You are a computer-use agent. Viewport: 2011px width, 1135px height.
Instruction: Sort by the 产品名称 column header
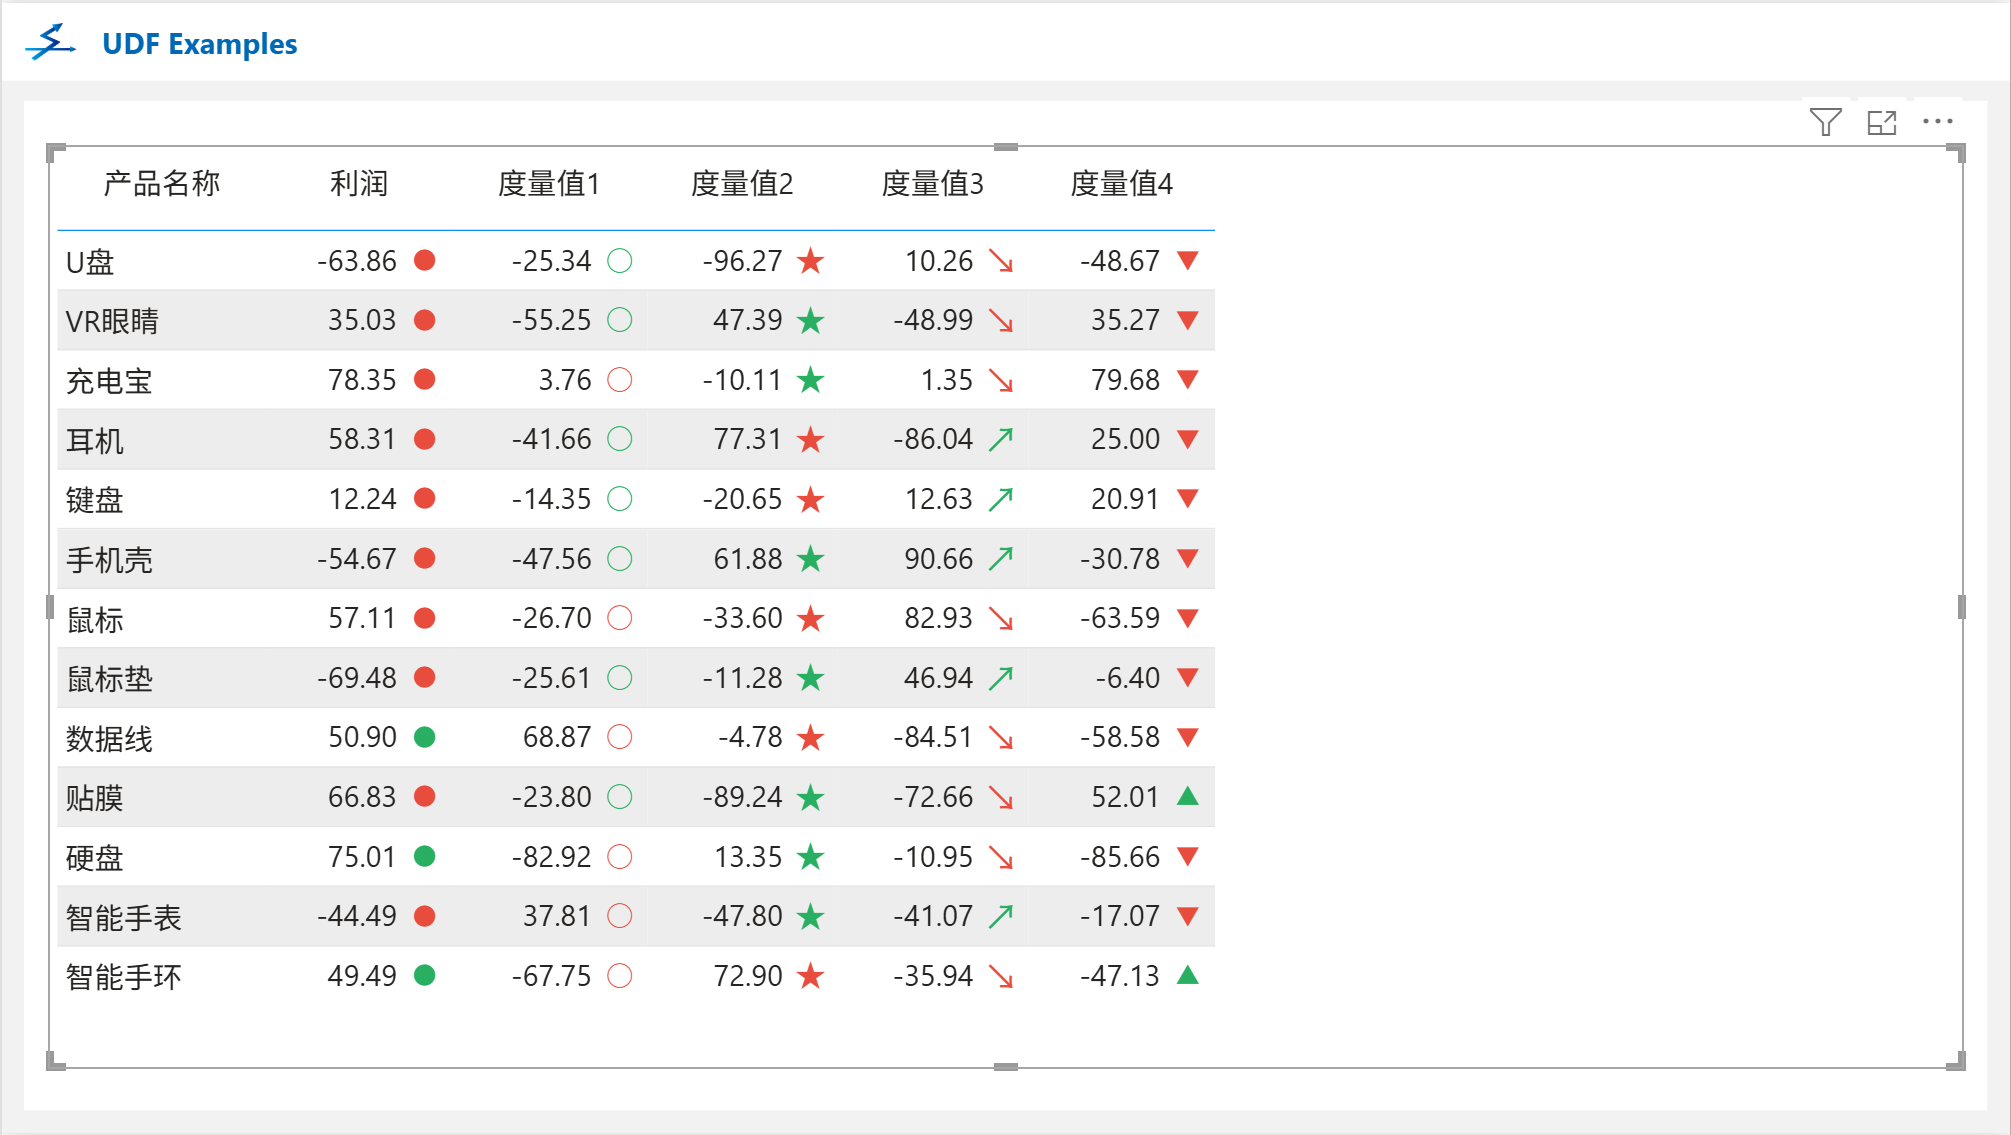[x=161, y=184]
